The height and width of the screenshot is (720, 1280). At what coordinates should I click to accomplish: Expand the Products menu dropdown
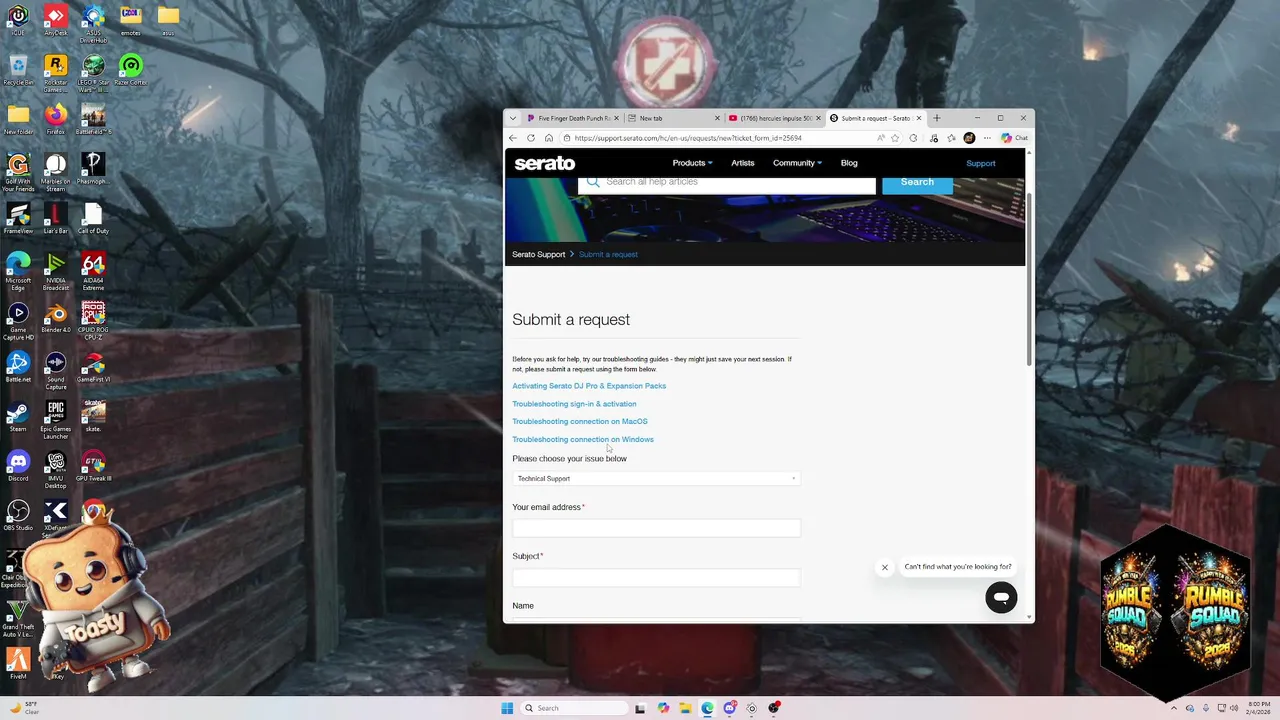coord(692,163)
